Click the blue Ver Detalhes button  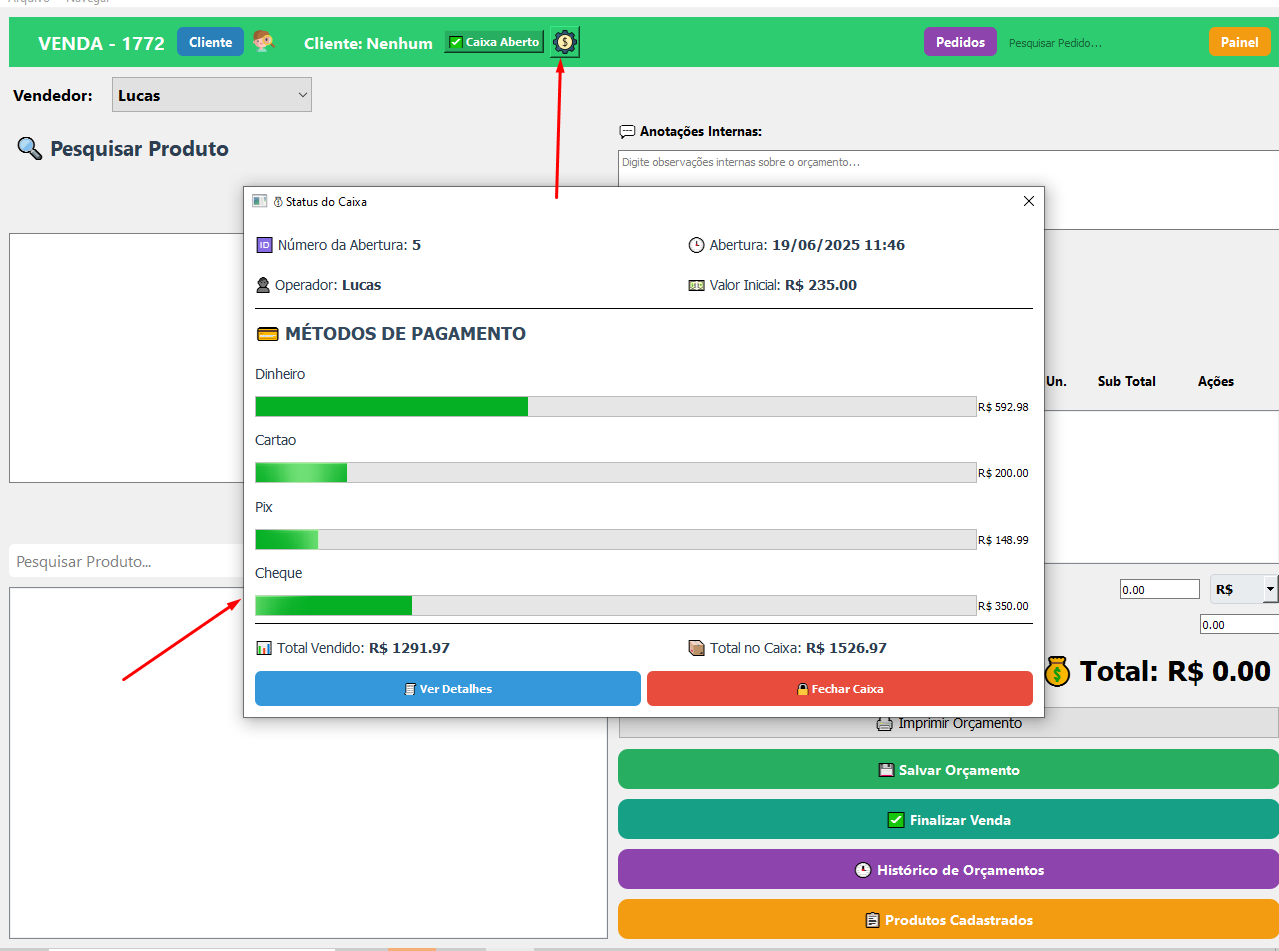coord(447,689)
